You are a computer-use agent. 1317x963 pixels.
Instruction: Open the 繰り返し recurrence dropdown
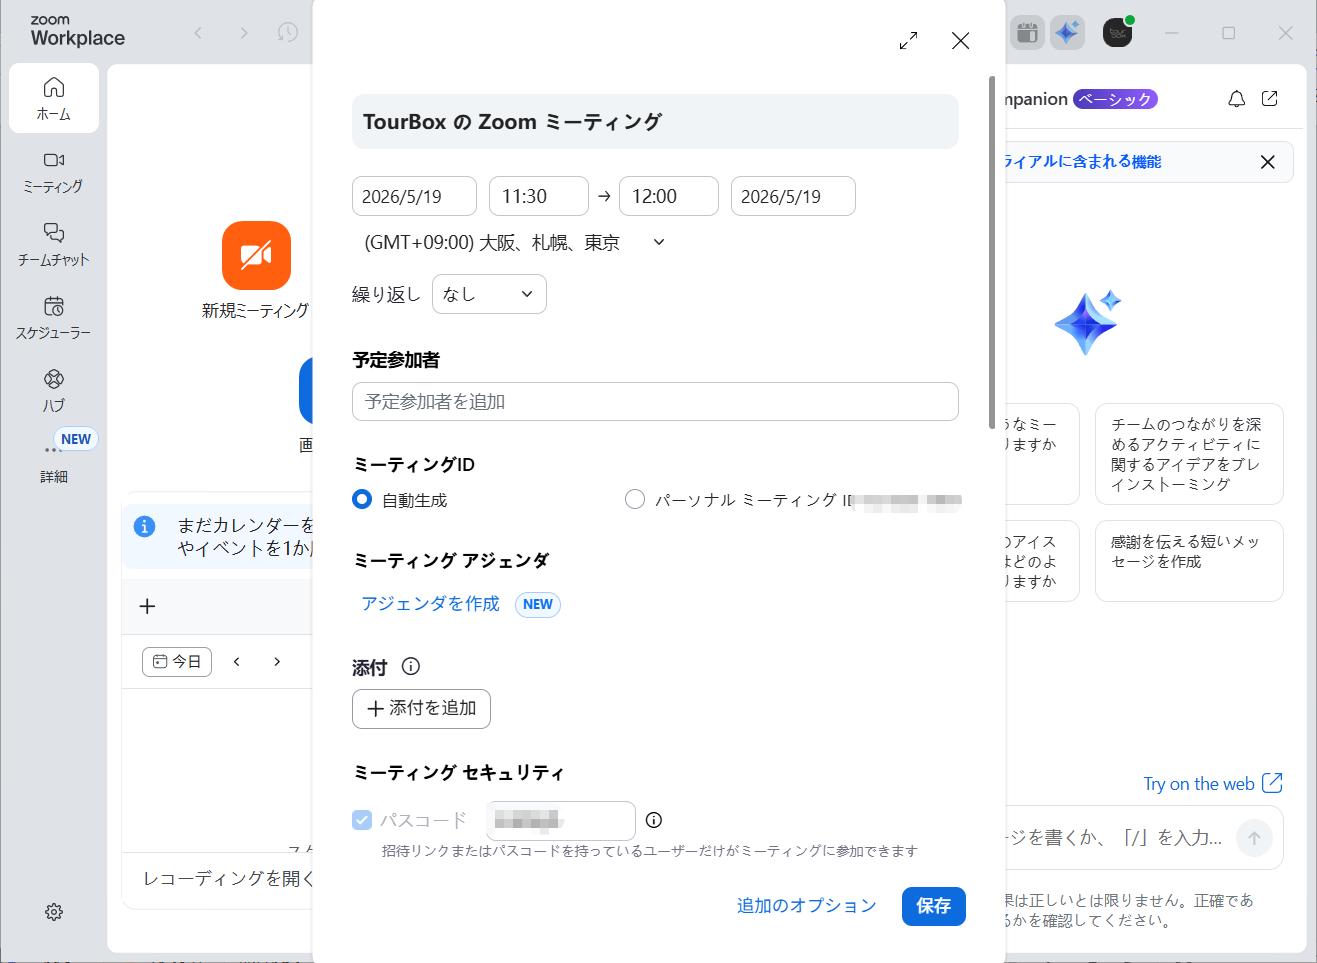489,294
